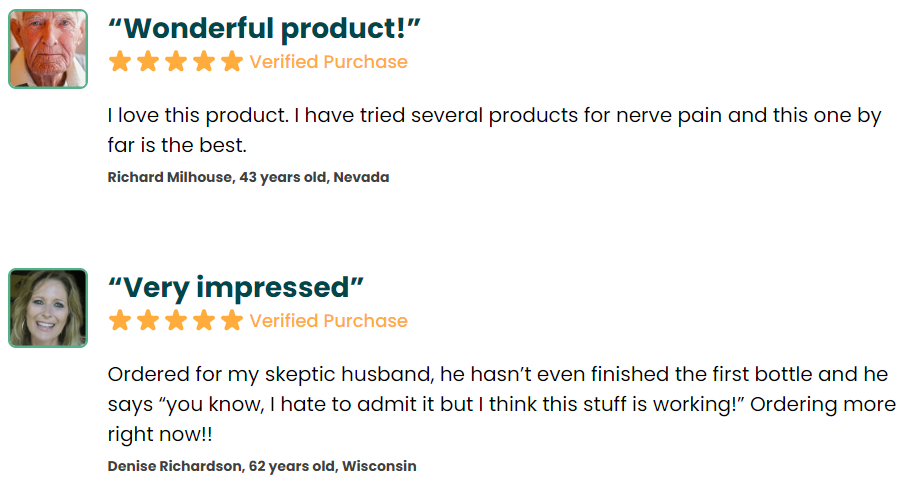This screenshot has width=899, height=479.
Task: Click the second star under Wonderful product heading
Action: coord(148,61)
